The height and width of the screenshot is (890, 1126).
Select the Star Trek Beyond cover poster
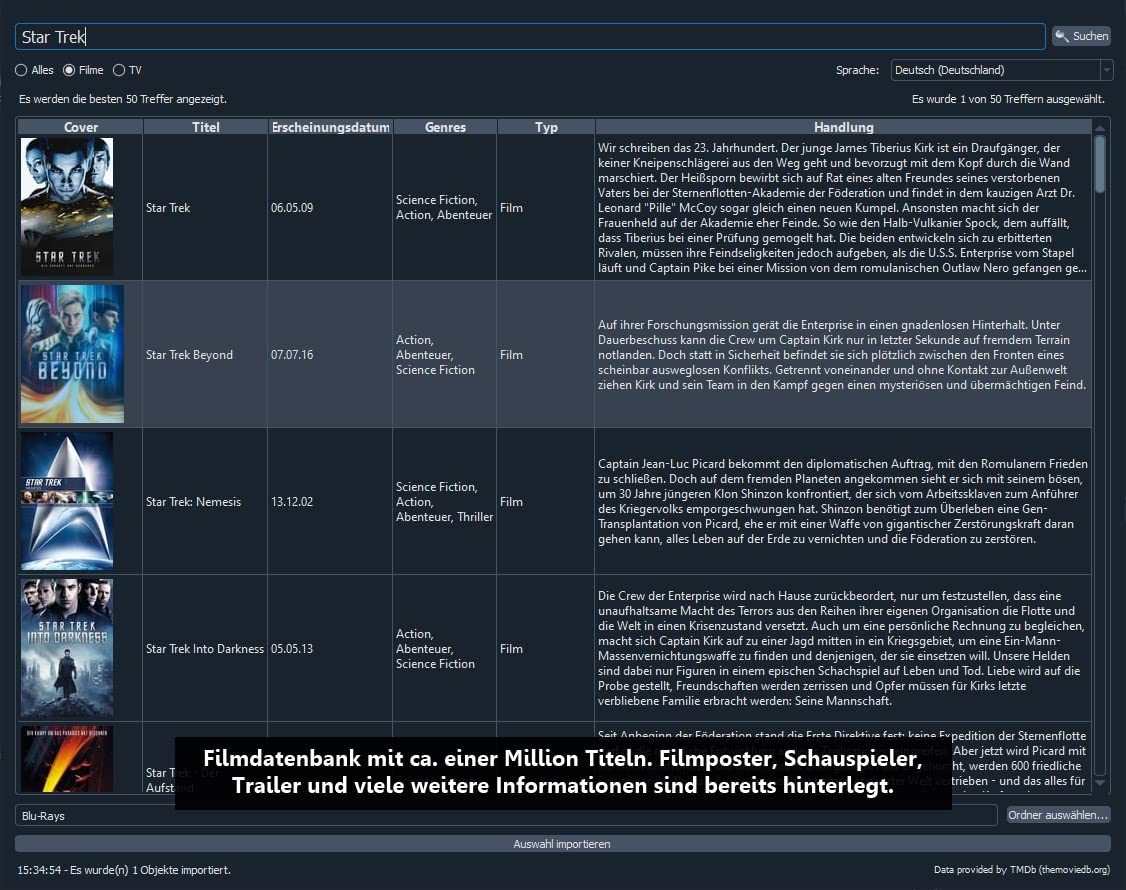point(72,354)
